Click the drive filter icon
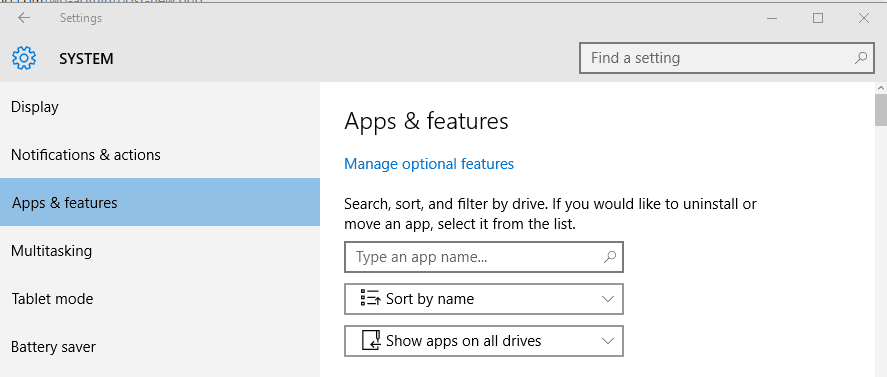This screenshot has height=377, width=887. tap(371, 341)
